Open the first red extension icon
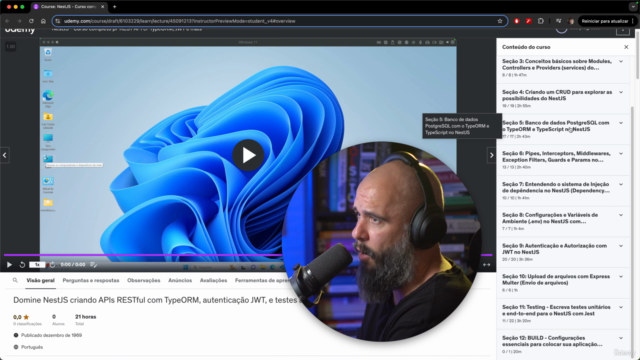This screenshot has height=360, width=640. (x=516, y=21)
